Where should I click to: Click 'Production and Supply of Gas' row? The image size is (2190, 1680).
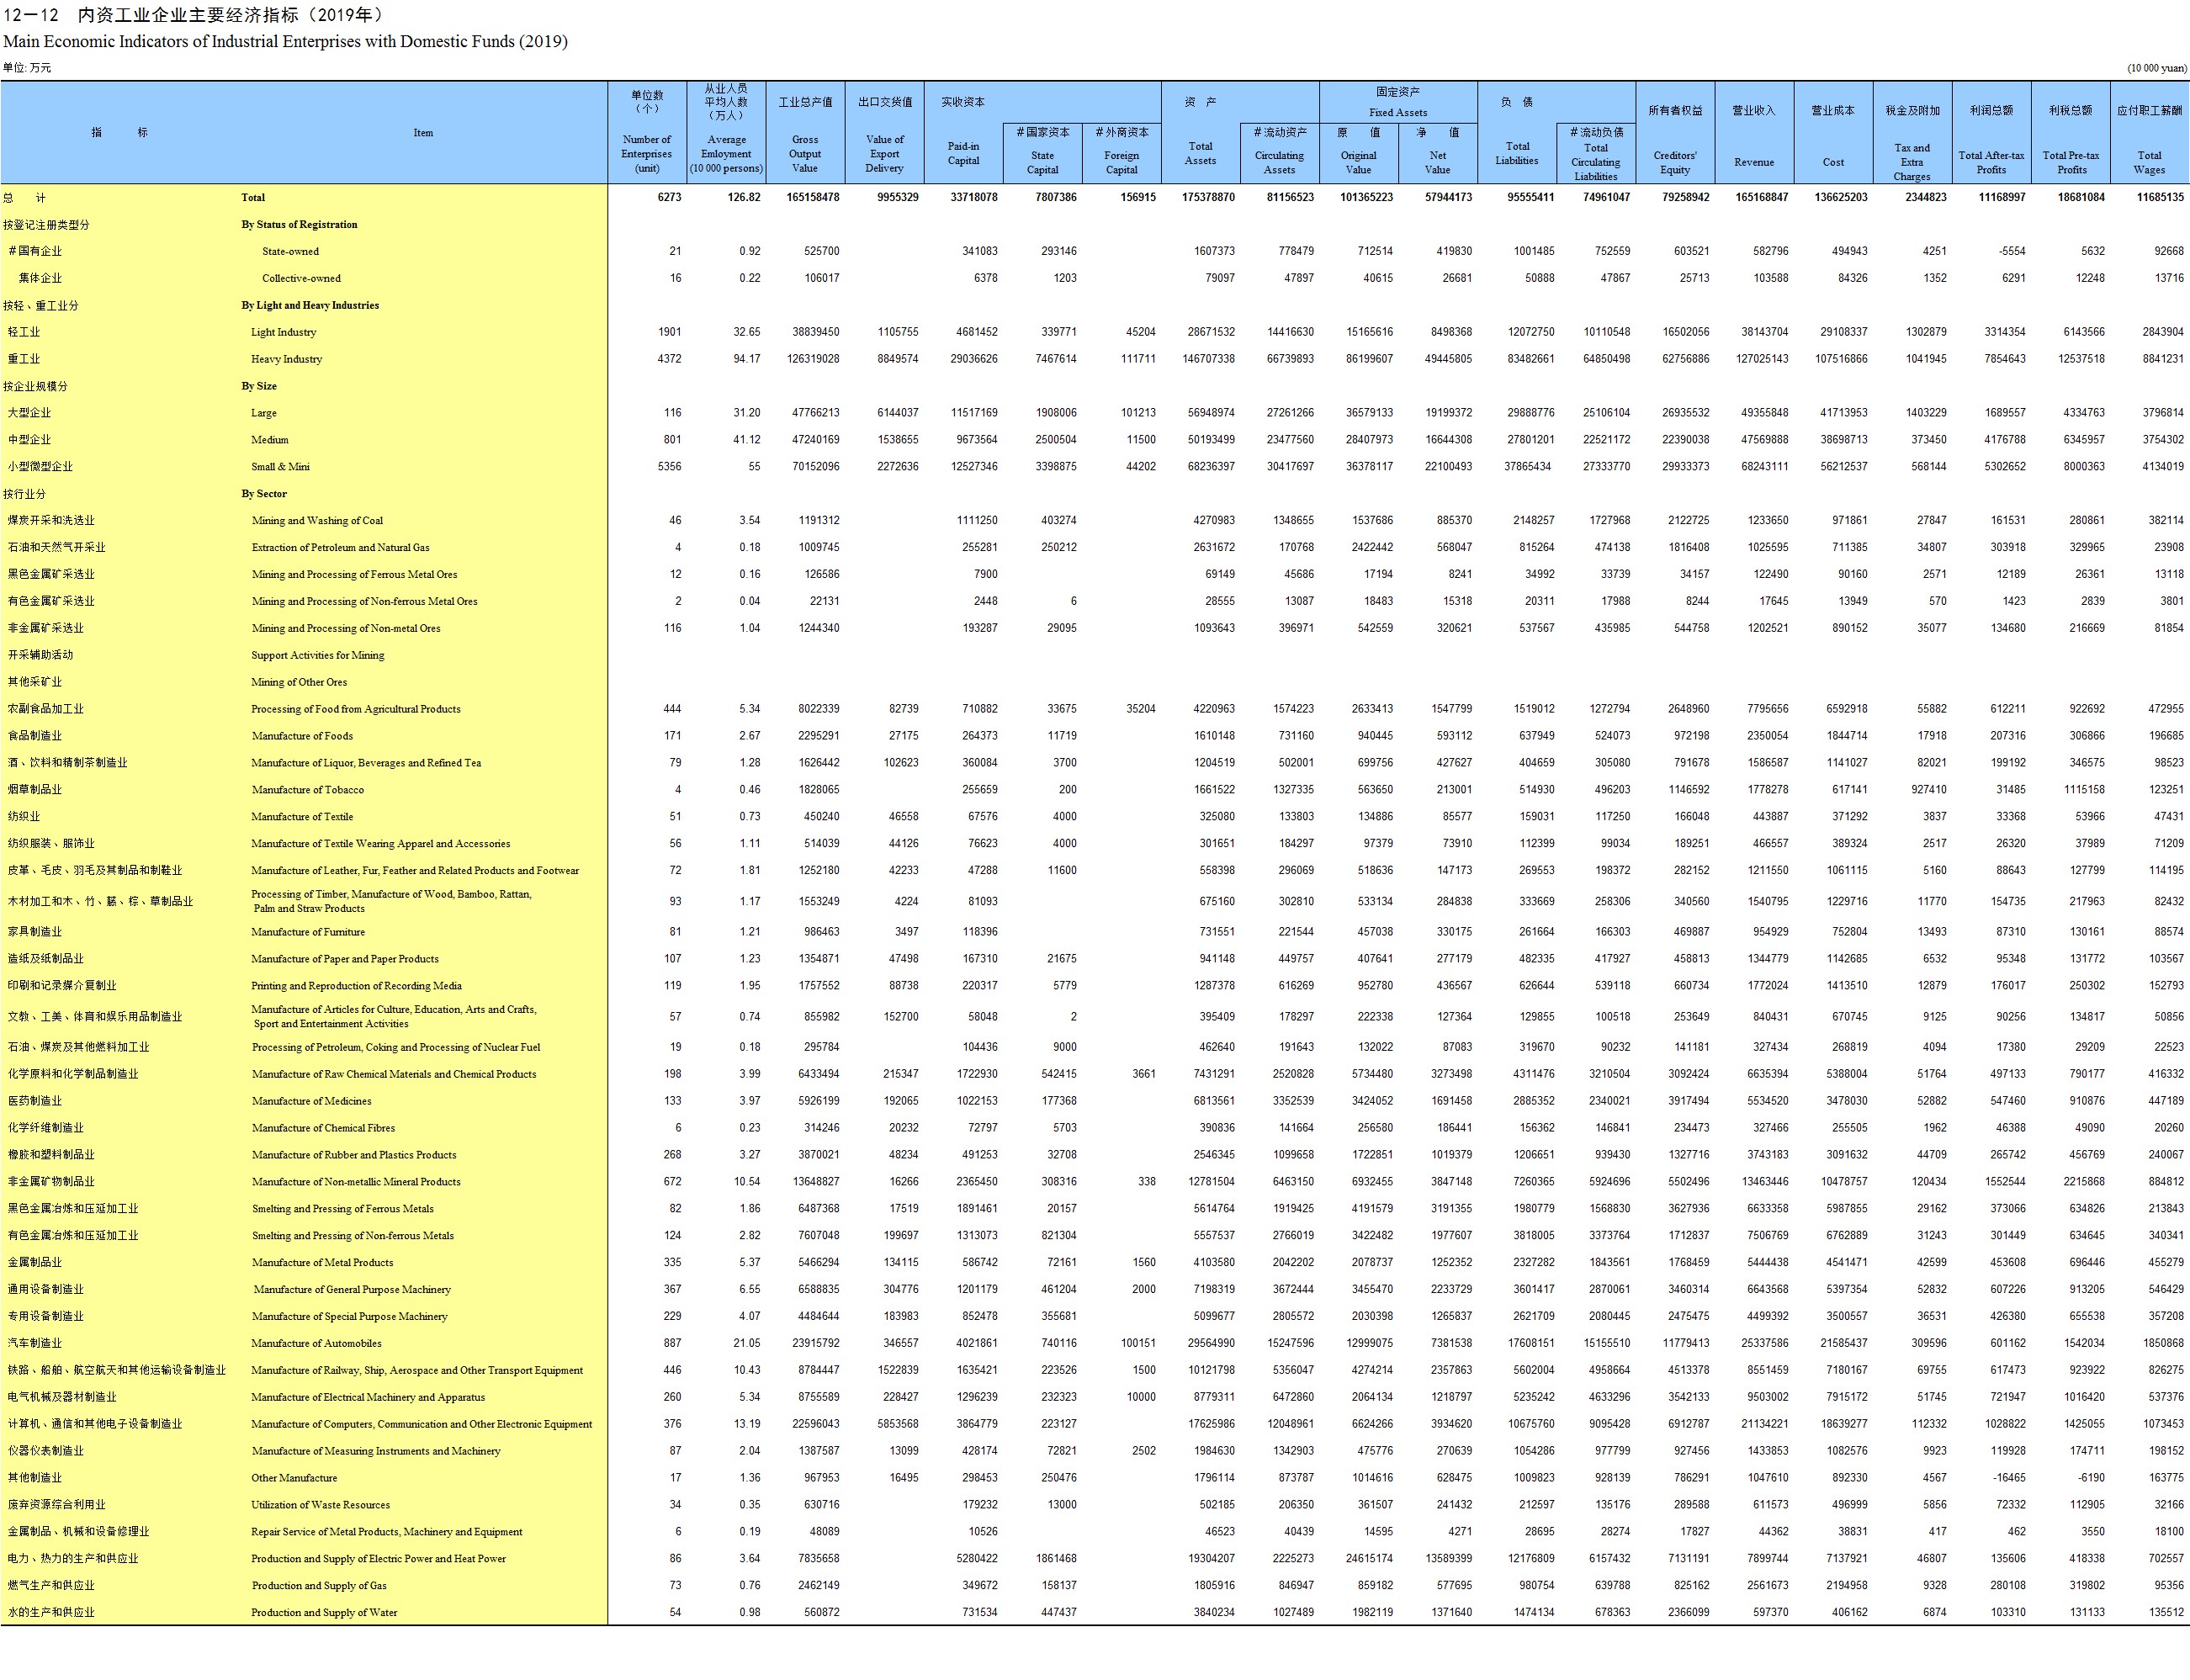tap(318, 1586)
